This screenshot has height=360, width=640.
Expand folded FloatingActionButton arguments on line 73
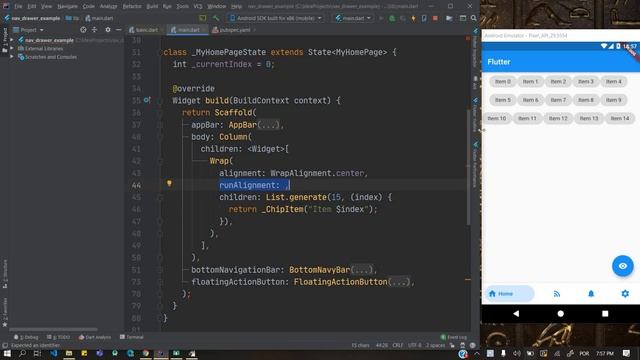coord(399,282)
